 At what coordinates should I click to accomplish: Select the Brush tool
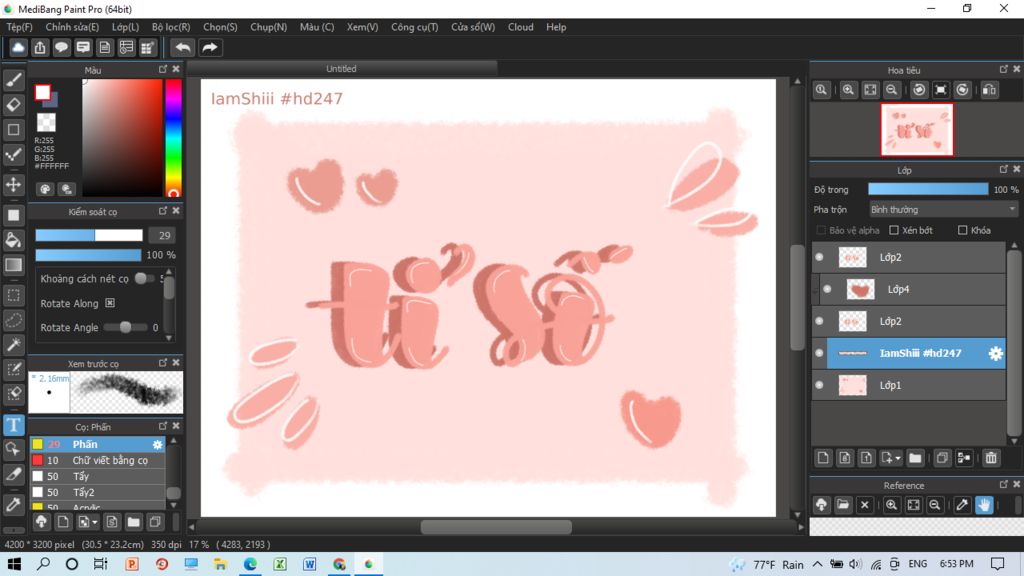coord(14,80)
